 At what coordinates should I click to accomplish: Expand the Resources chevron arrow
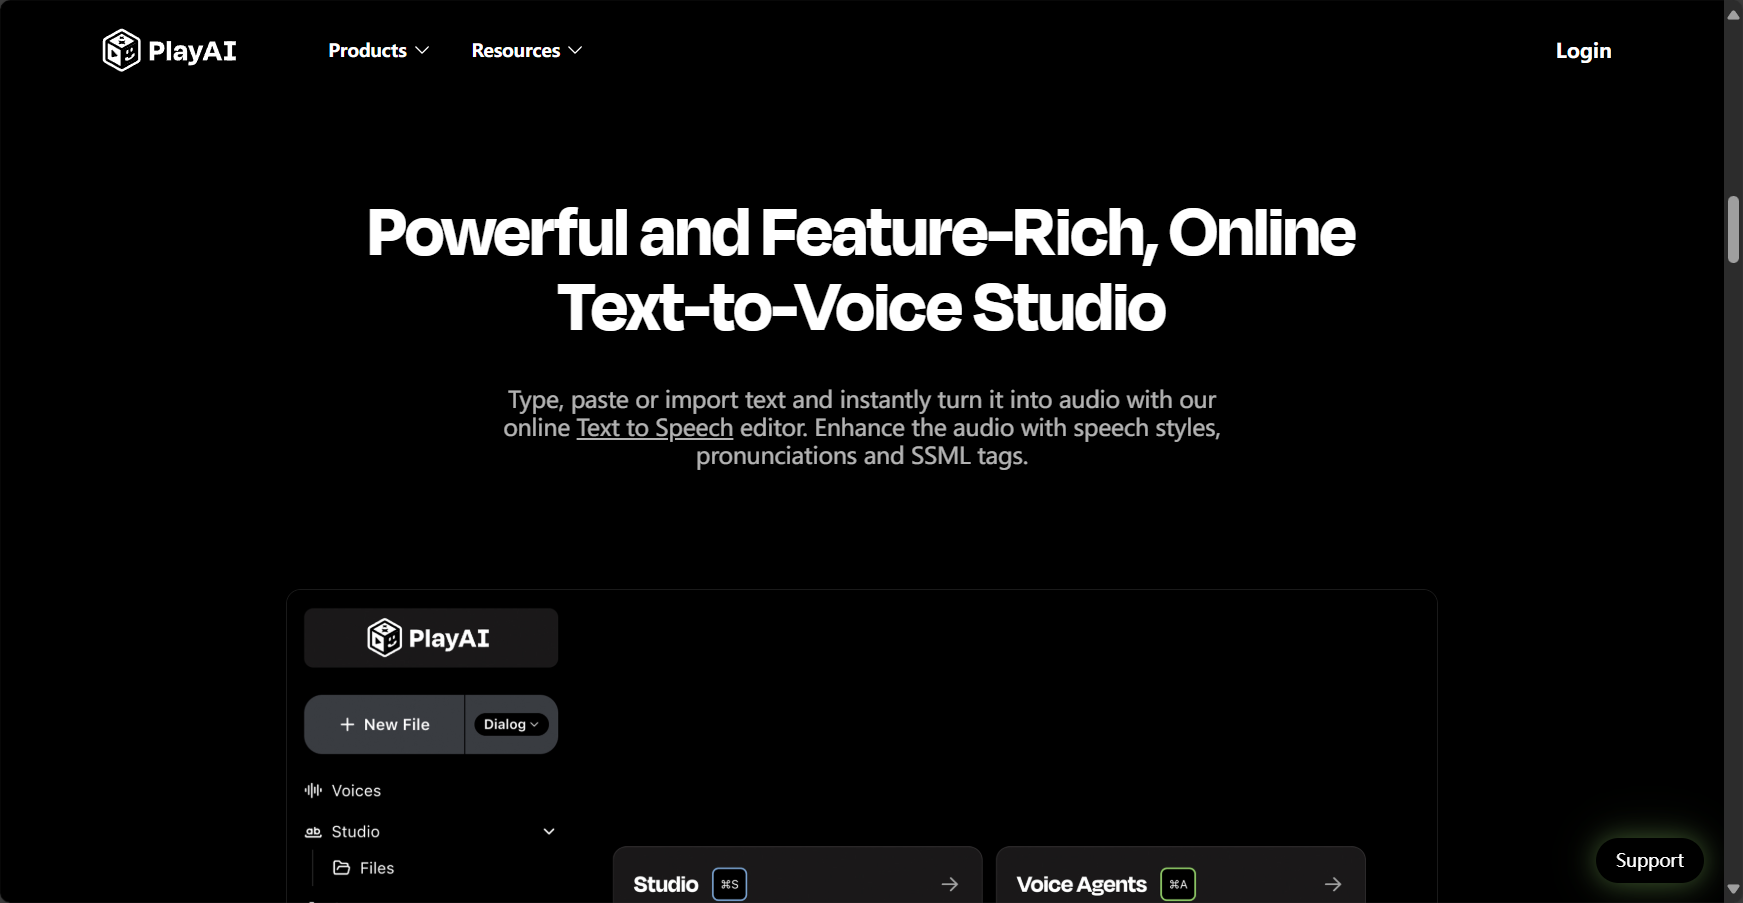[575, 50]
